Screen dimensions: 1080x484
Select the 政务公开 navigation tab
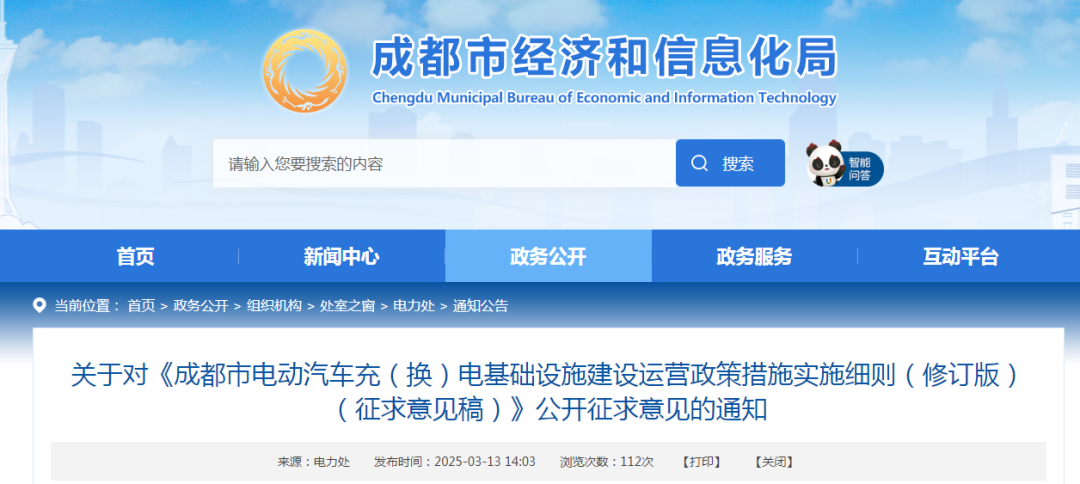tap(548, 257)
